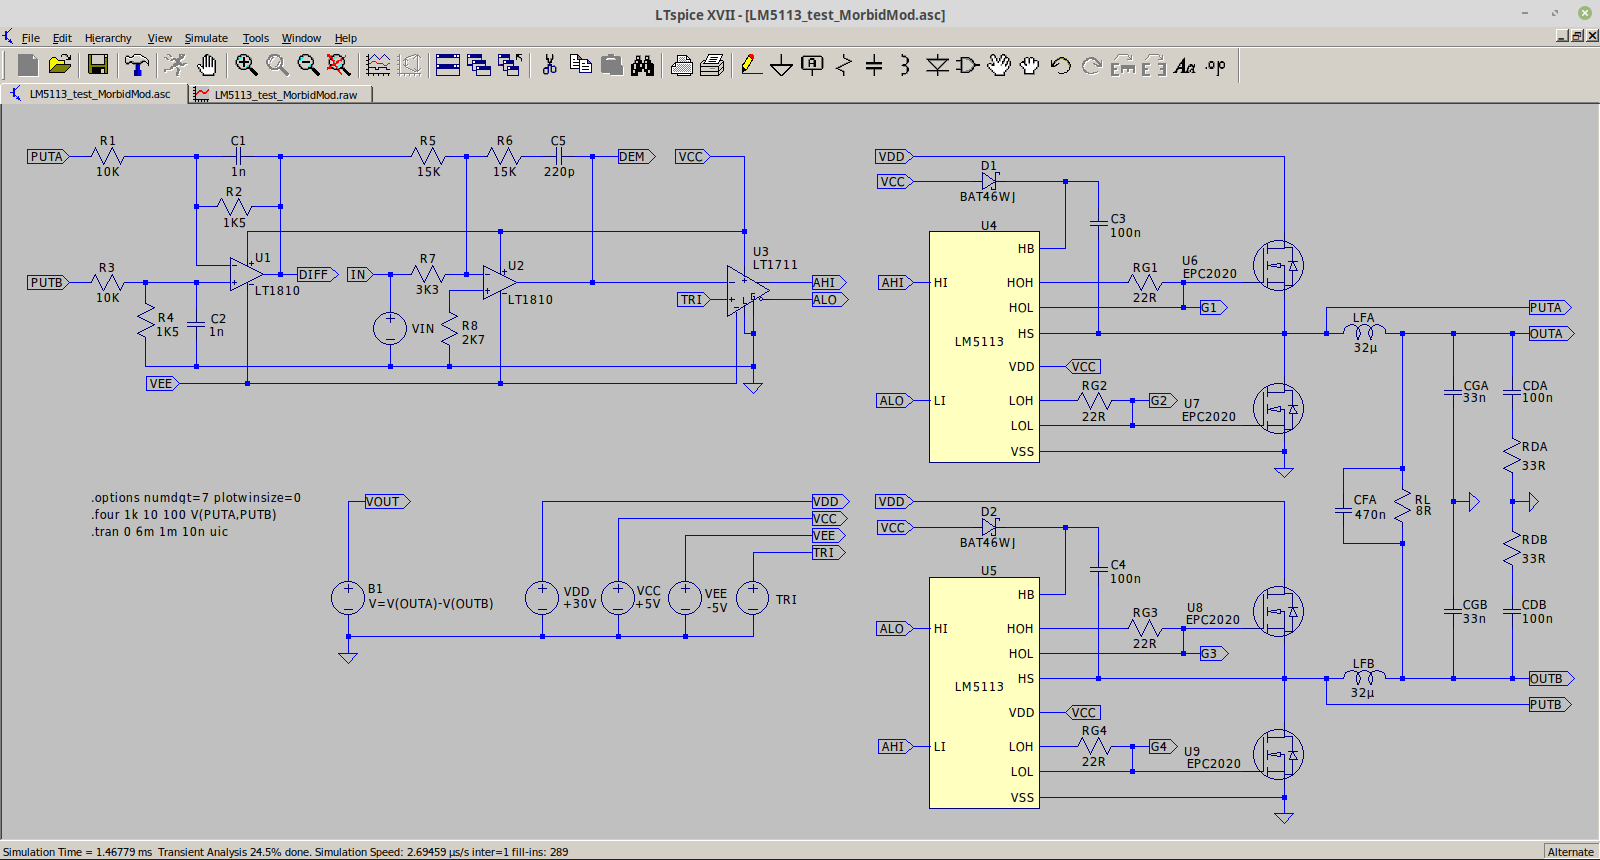Click the DIFF net label
1600x860 pixels.
[317, 274]
